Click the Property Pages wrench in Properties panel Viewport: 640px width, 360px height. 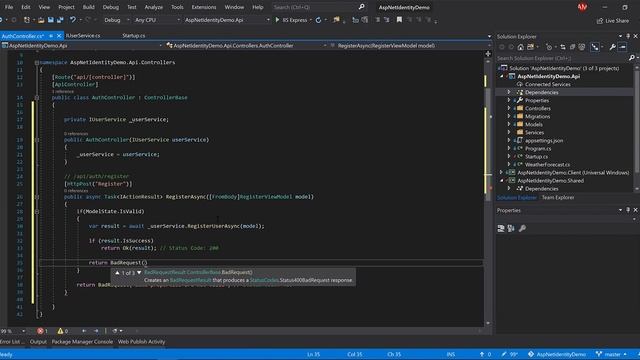522,229
